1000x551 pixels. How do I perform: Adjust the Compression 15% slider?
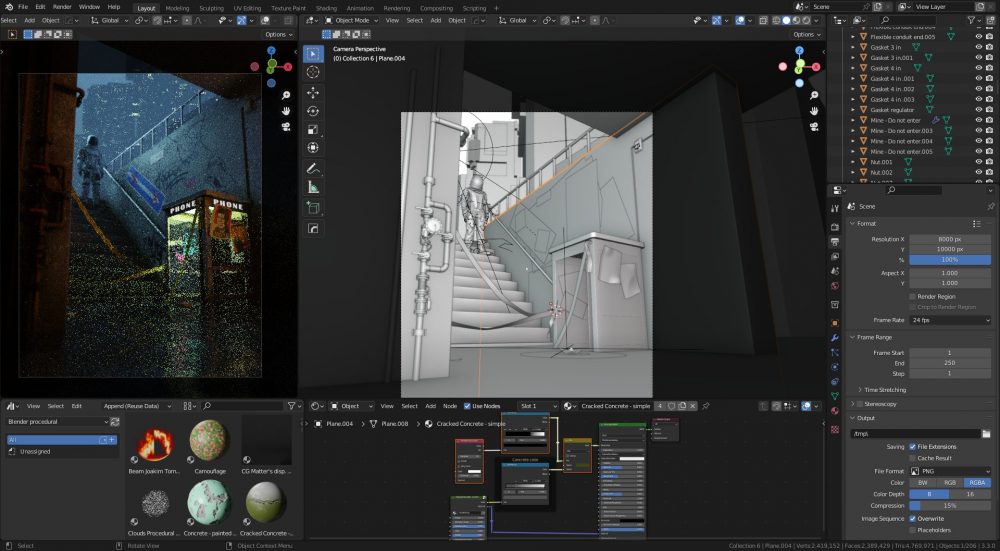[950, 505]
